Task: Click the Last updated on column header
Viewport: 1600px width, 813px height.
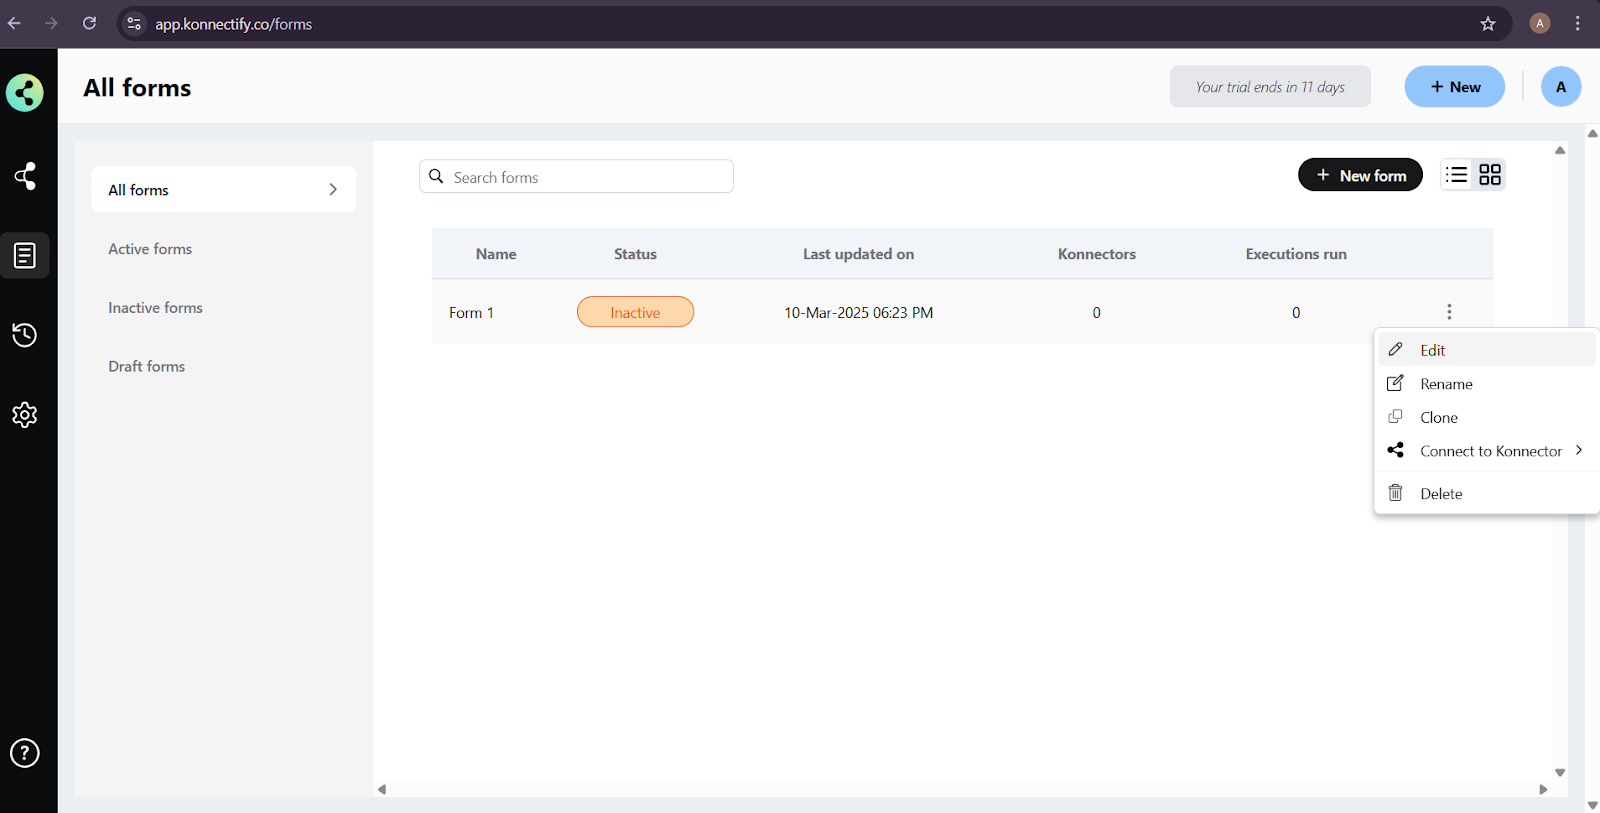Action: coord(858,254)
